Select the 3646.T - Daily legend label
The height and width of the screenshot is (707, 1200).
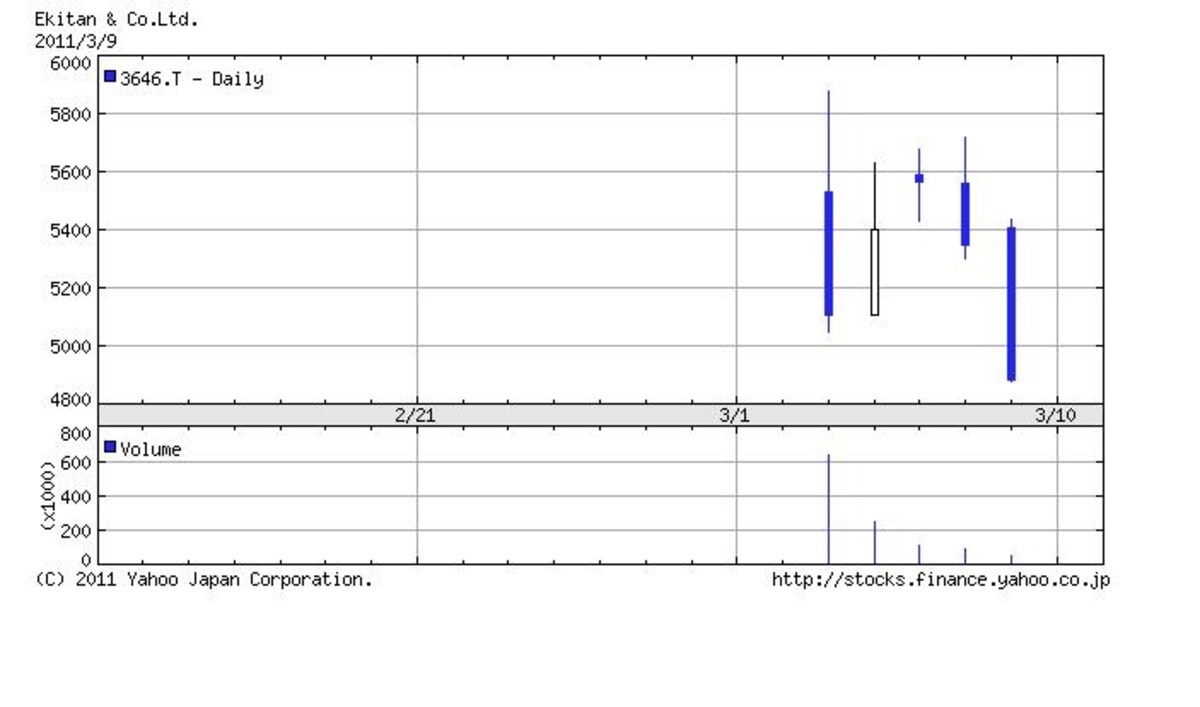tap(192, 79)
